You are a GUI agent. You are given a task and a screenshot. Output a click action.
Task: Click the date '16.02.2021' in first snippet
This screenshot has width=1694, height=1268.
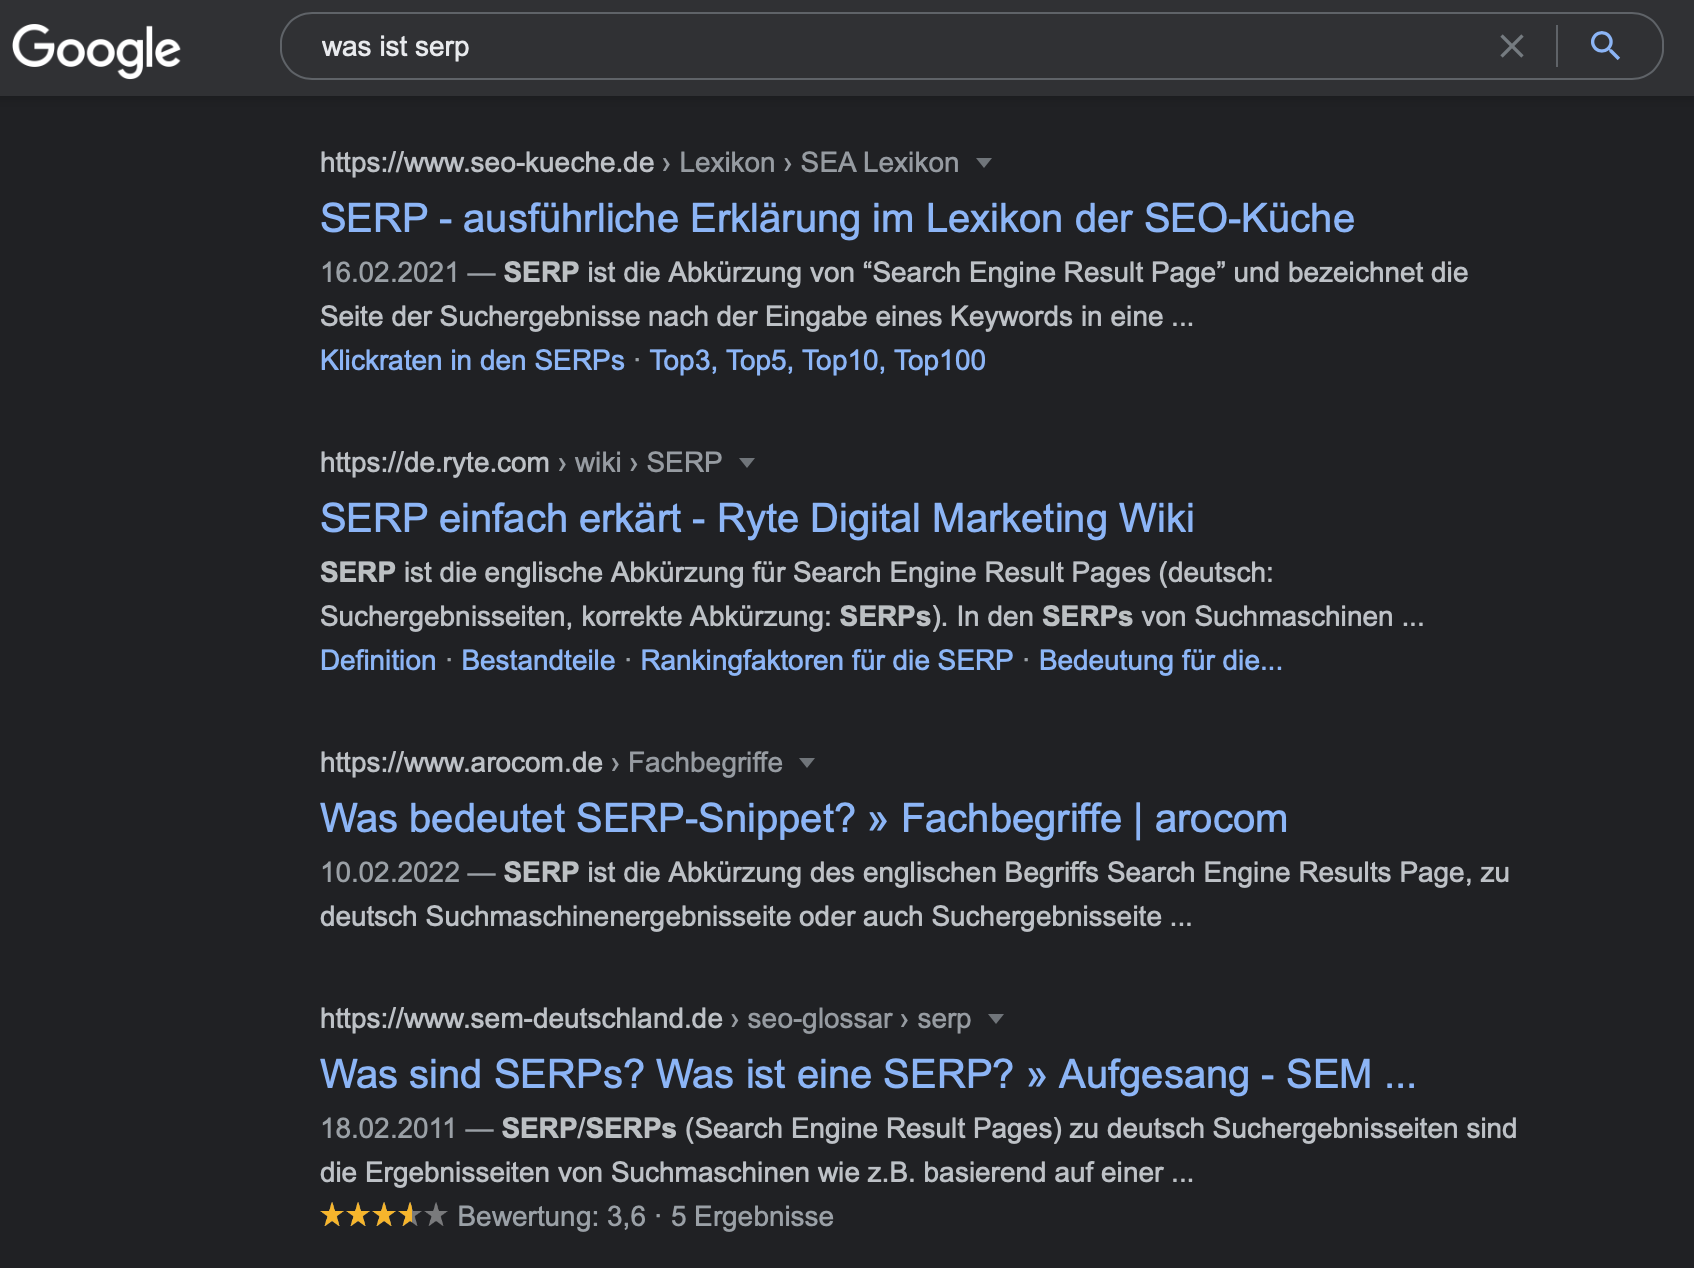click(389, 272)
